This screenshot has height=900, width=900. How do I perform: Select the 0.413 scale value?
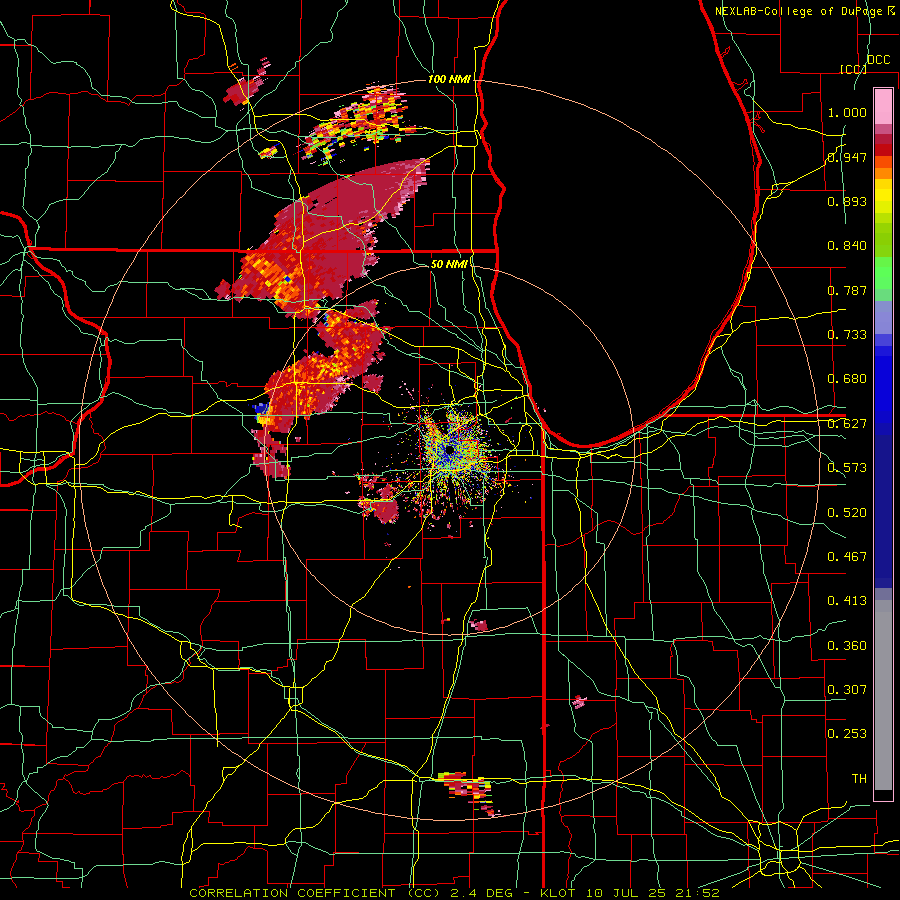[847, 600]
